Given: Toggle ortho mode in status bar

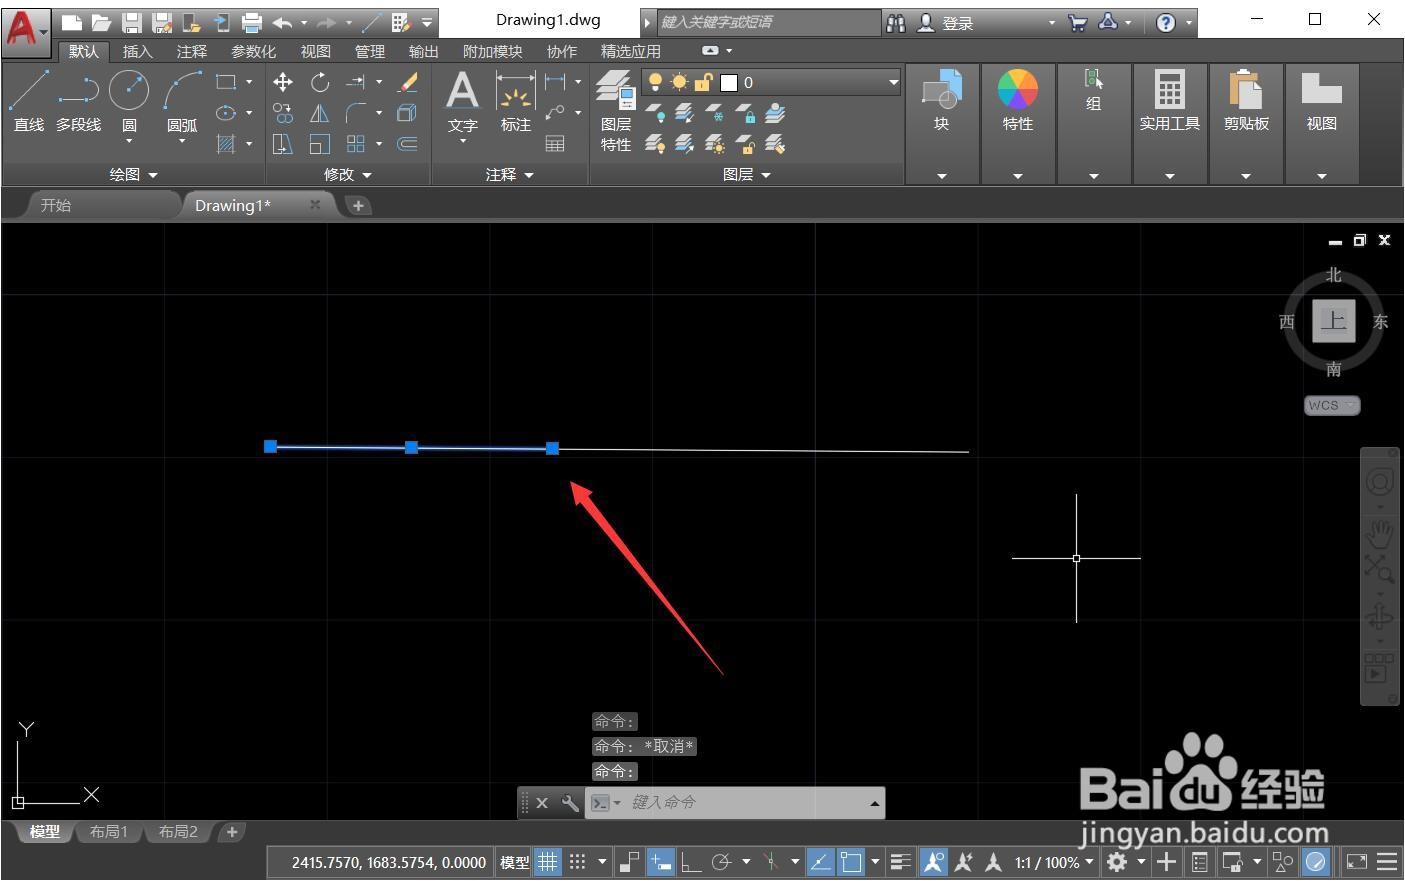Looking at the screenshot, I should tap(691, 862).
